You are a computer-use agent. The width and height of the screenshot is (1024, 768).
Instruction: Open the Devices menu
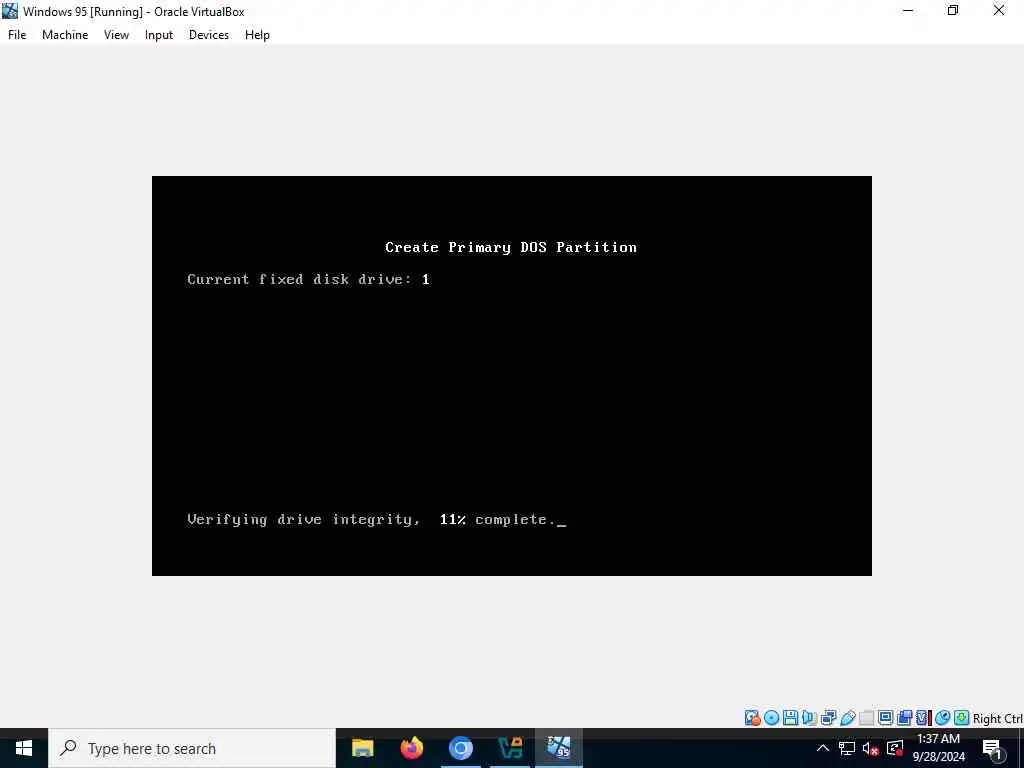point(209,35)
